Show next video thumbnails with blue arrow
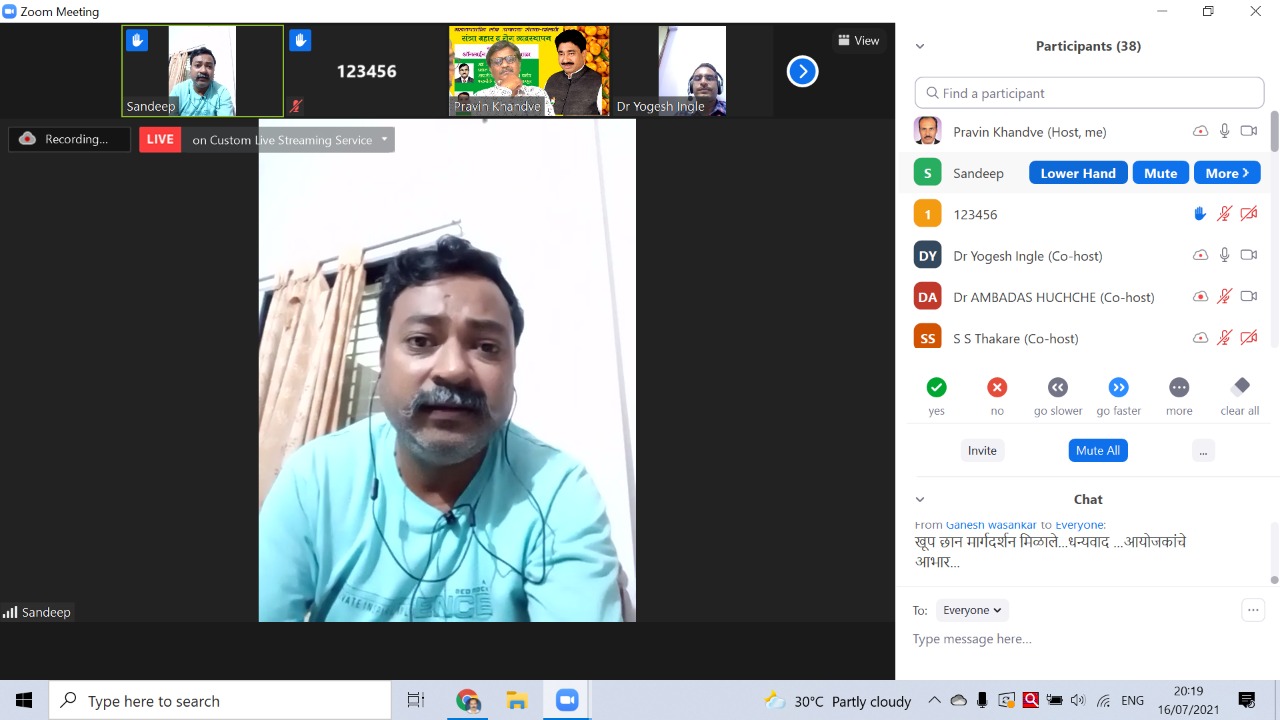Viewport: 1280px width, 720px height. tap(802, 71)
